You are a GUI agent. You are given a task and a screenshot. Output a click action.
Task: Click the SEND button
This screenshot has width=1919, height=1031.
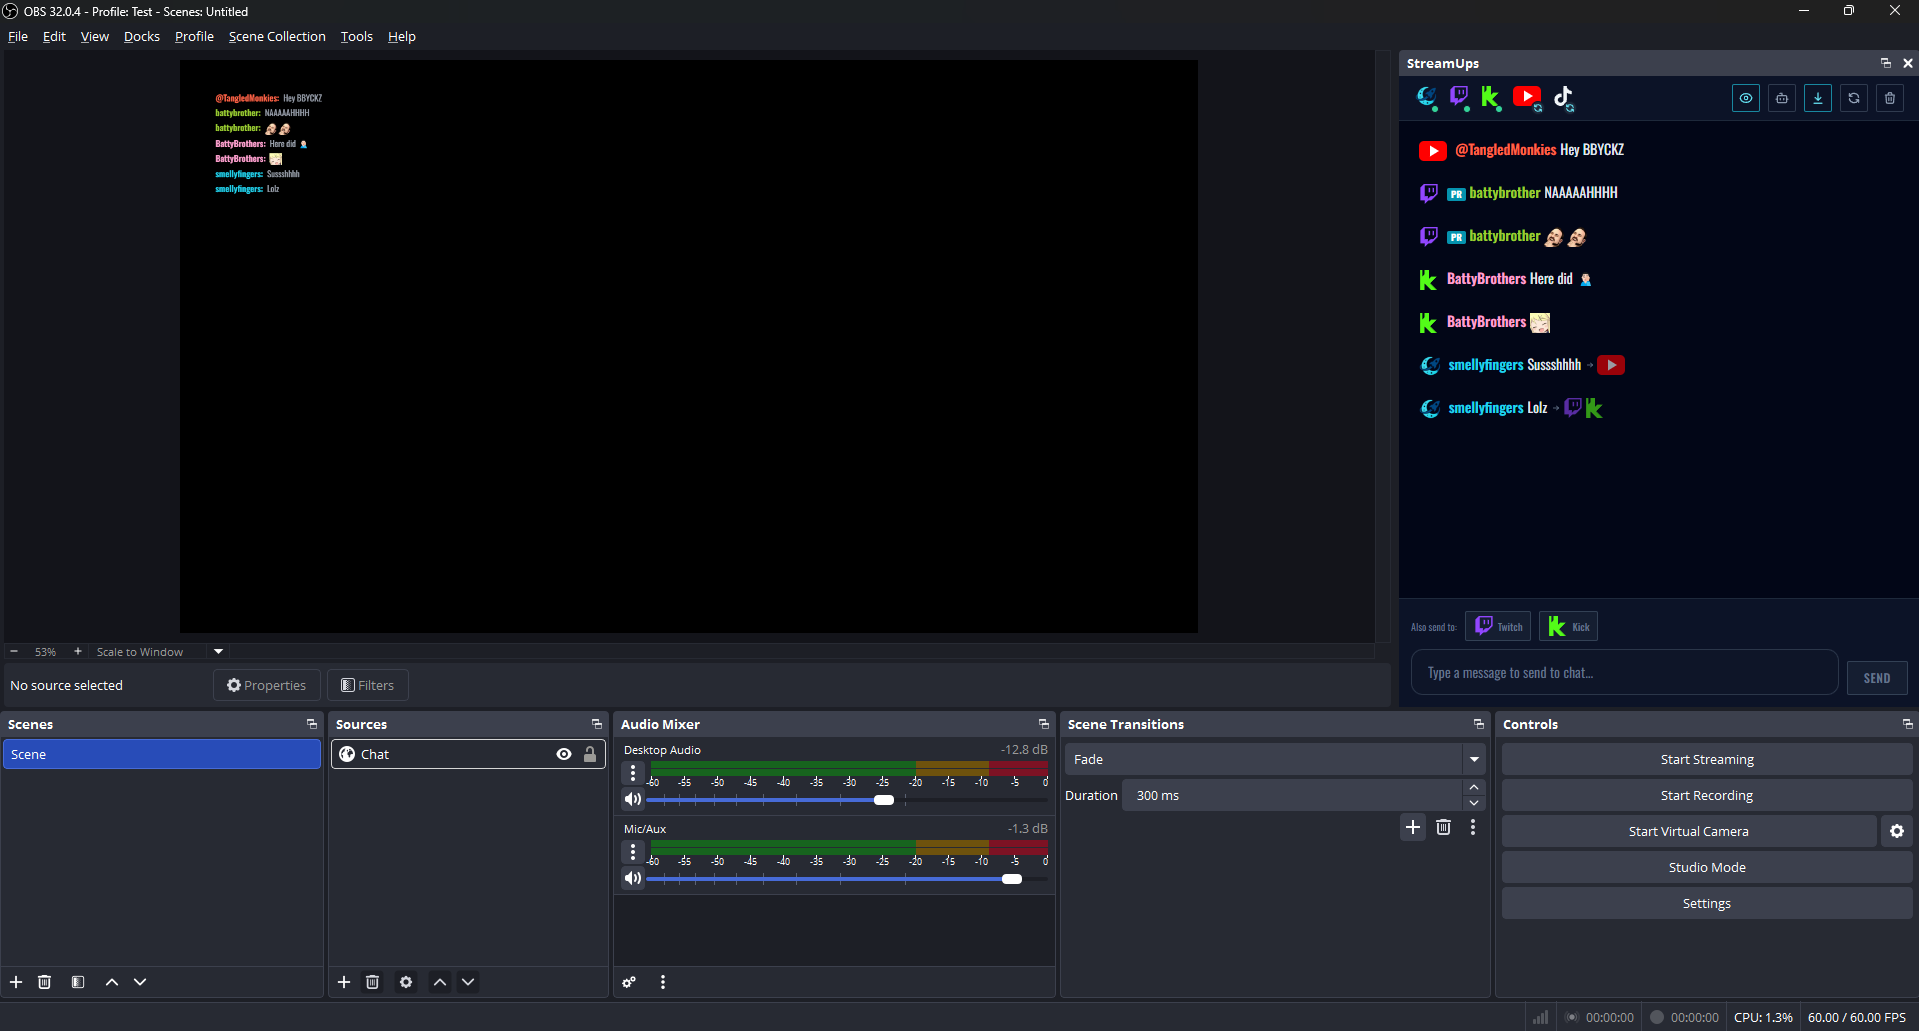1877,678
